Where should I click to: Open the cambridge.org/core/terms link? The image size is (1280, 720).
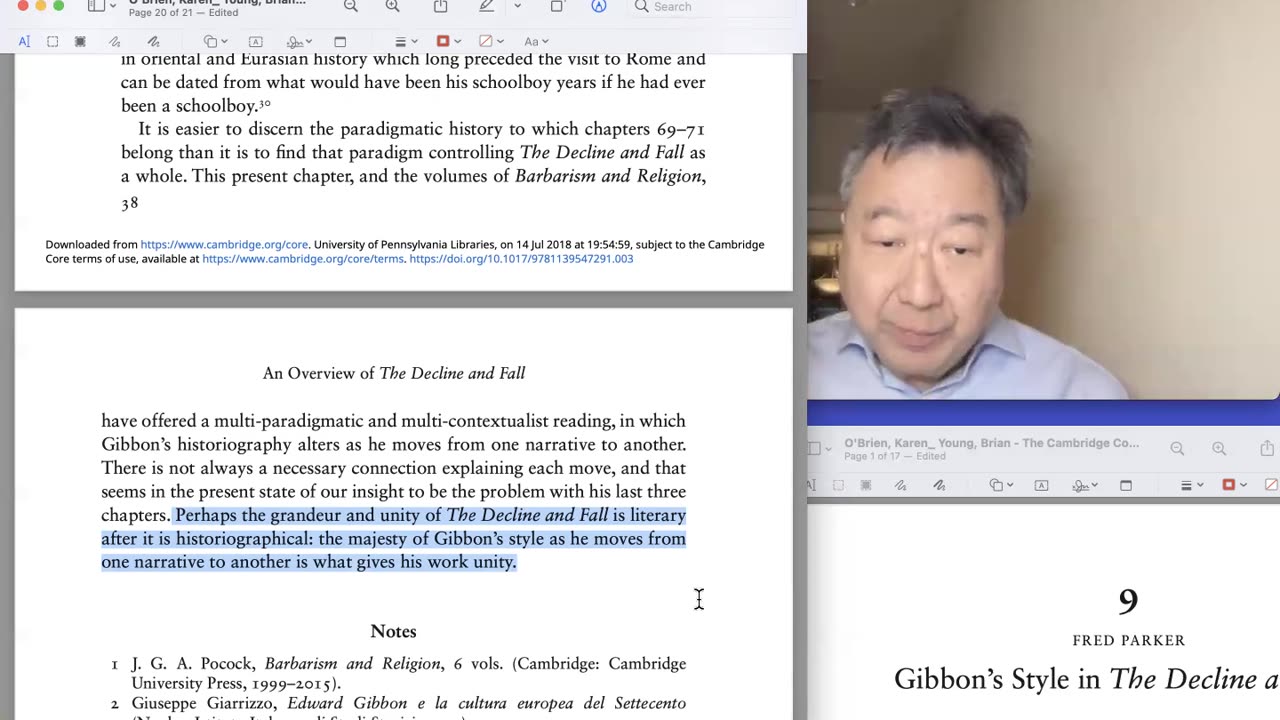[303, 258]
